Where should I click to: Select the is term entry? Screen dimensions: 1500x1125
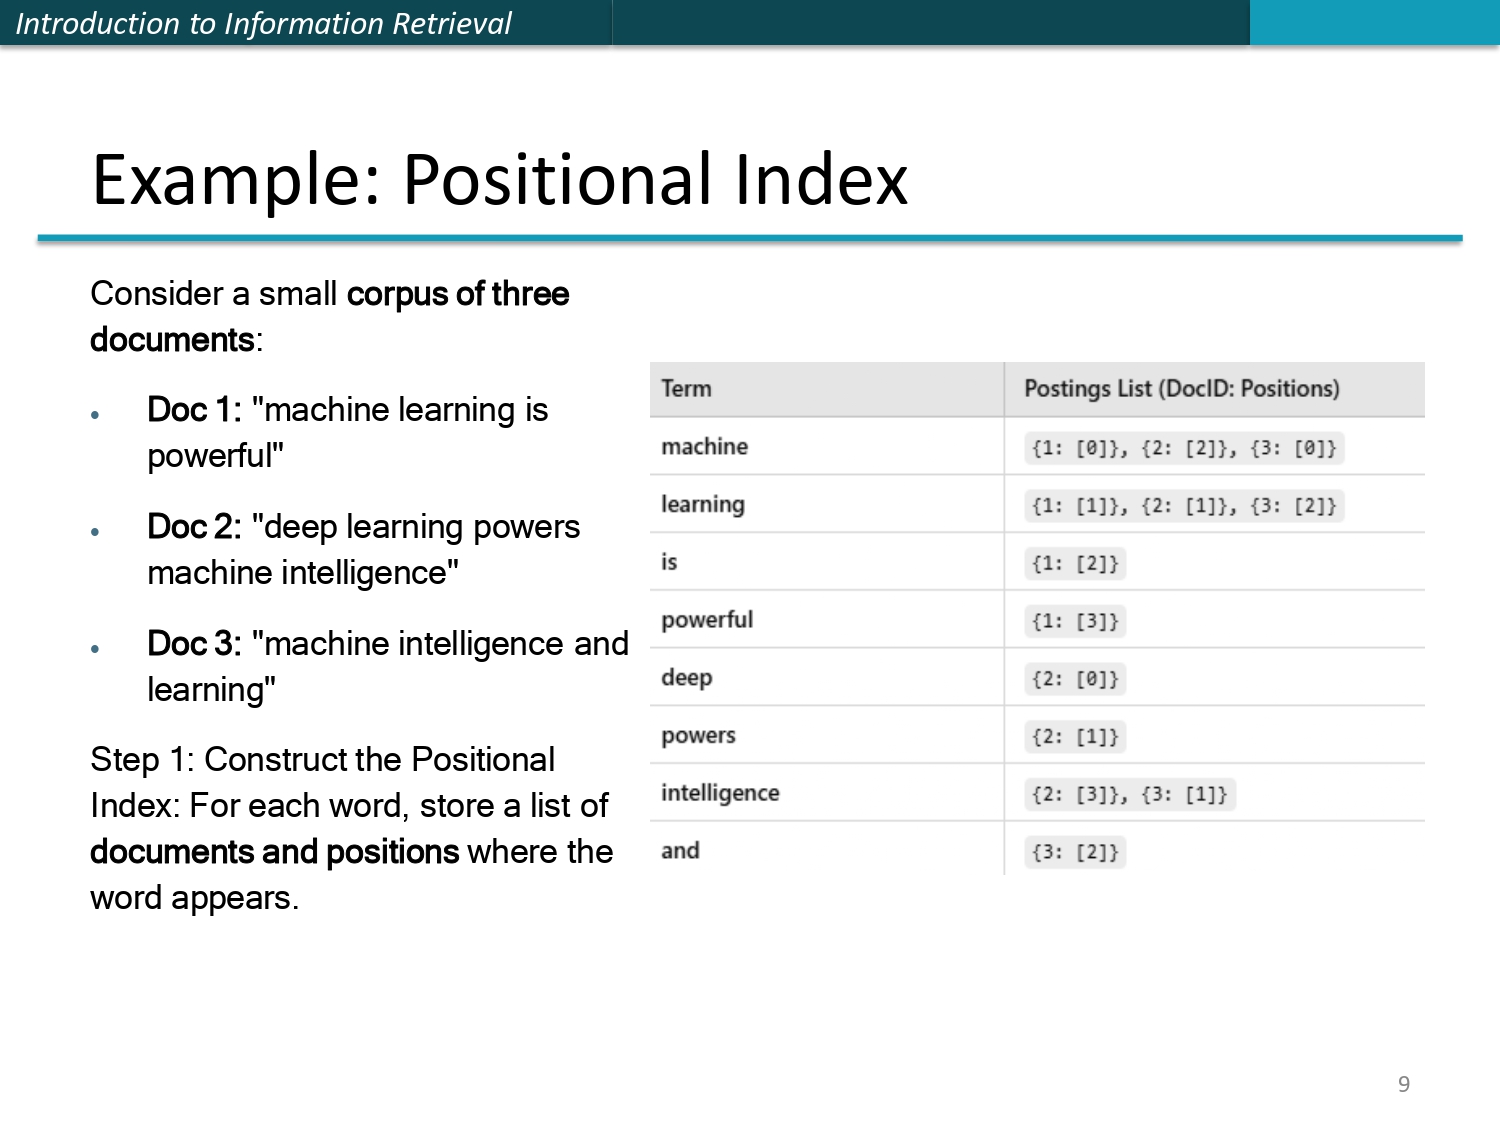(668, 562)
